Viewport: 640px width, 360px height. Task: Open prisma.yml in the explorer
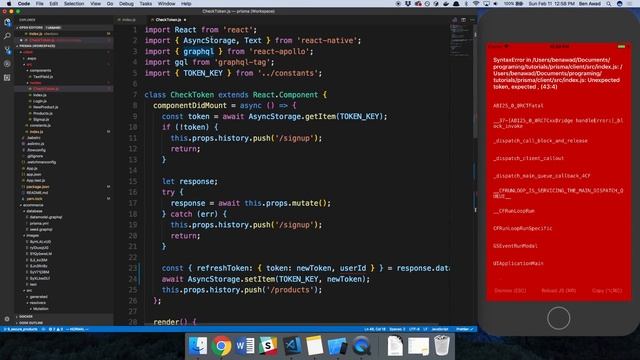(x=39, y=223)
